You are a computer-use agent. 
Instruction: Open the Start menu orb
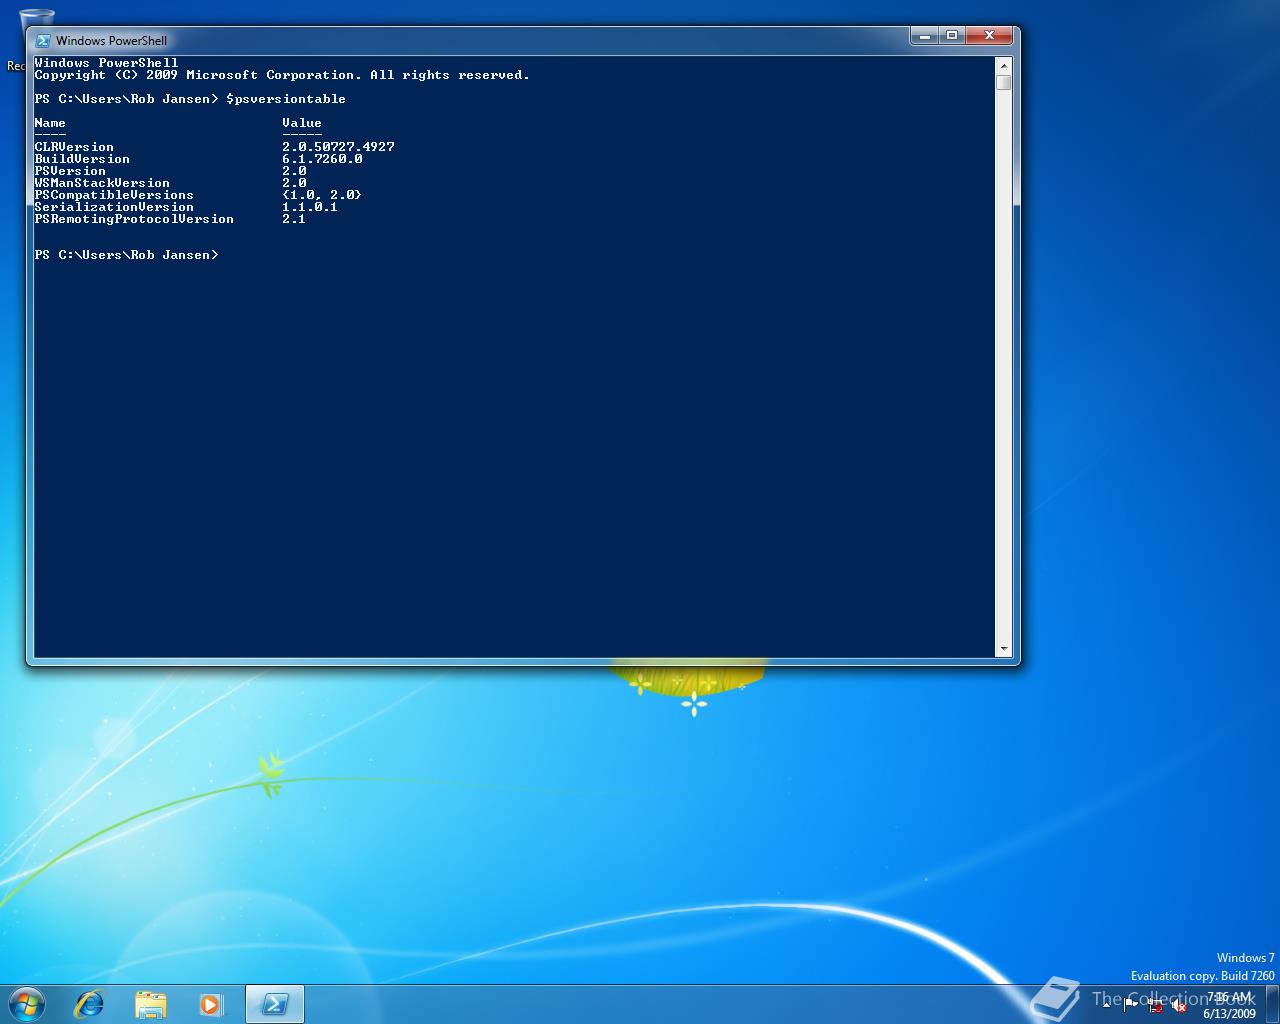[27, 1003]
